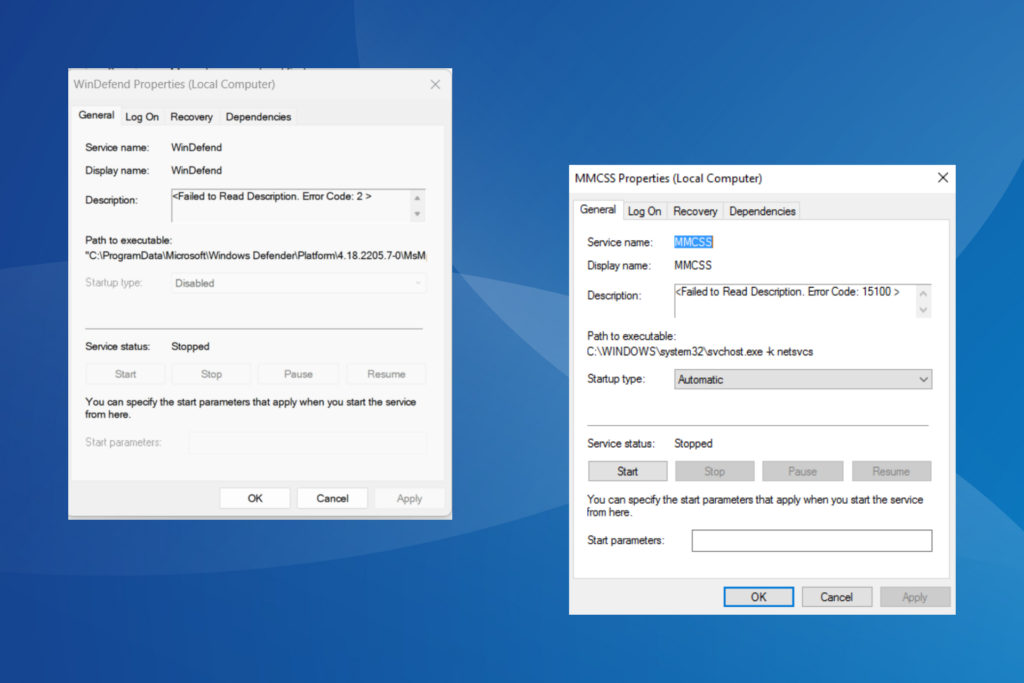The height and width of the screenshot is (683, 1024).
Task: Open Dependencies tab in MMCSS Properties
Action: 762,212
